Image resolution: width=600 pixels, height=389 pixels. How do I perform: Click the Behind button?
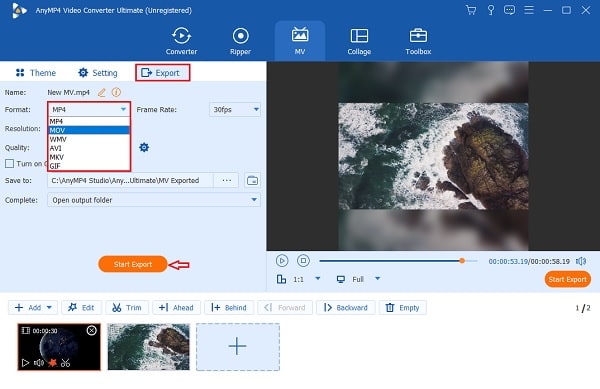(229, 308)
